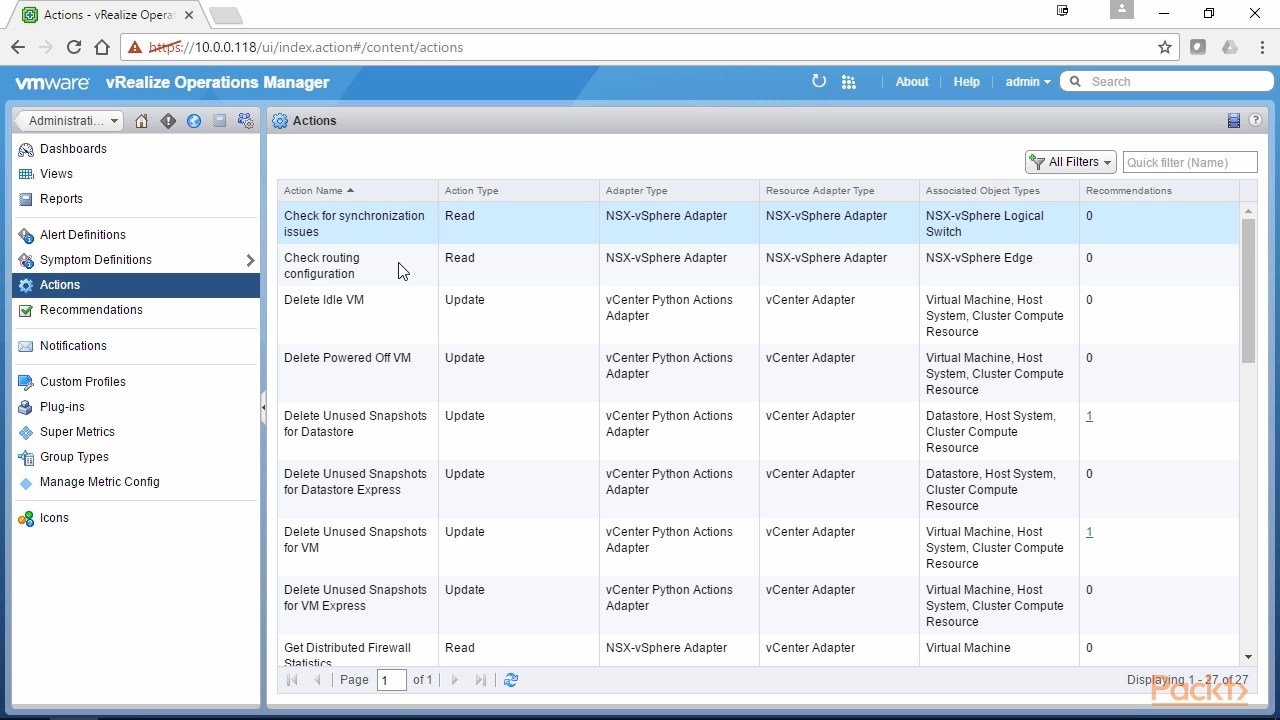The image size is (1280, 720).
Task: Click the page number input field
Action: (392, 680)
